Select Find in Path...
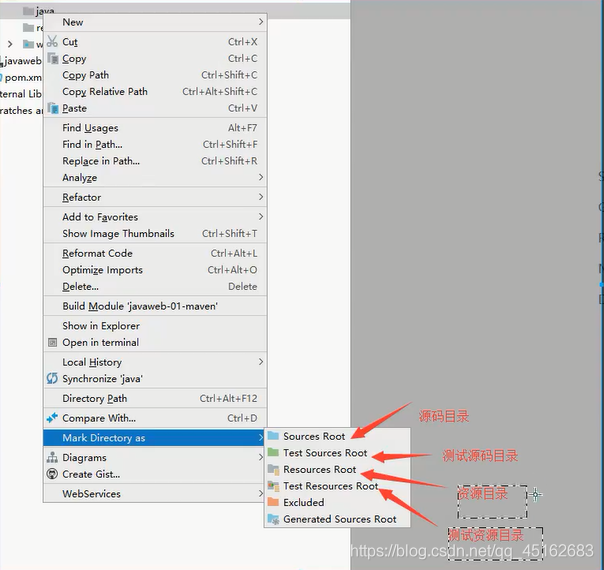The width and height of the screenshot is (604, 570). [x=155, y=144]
